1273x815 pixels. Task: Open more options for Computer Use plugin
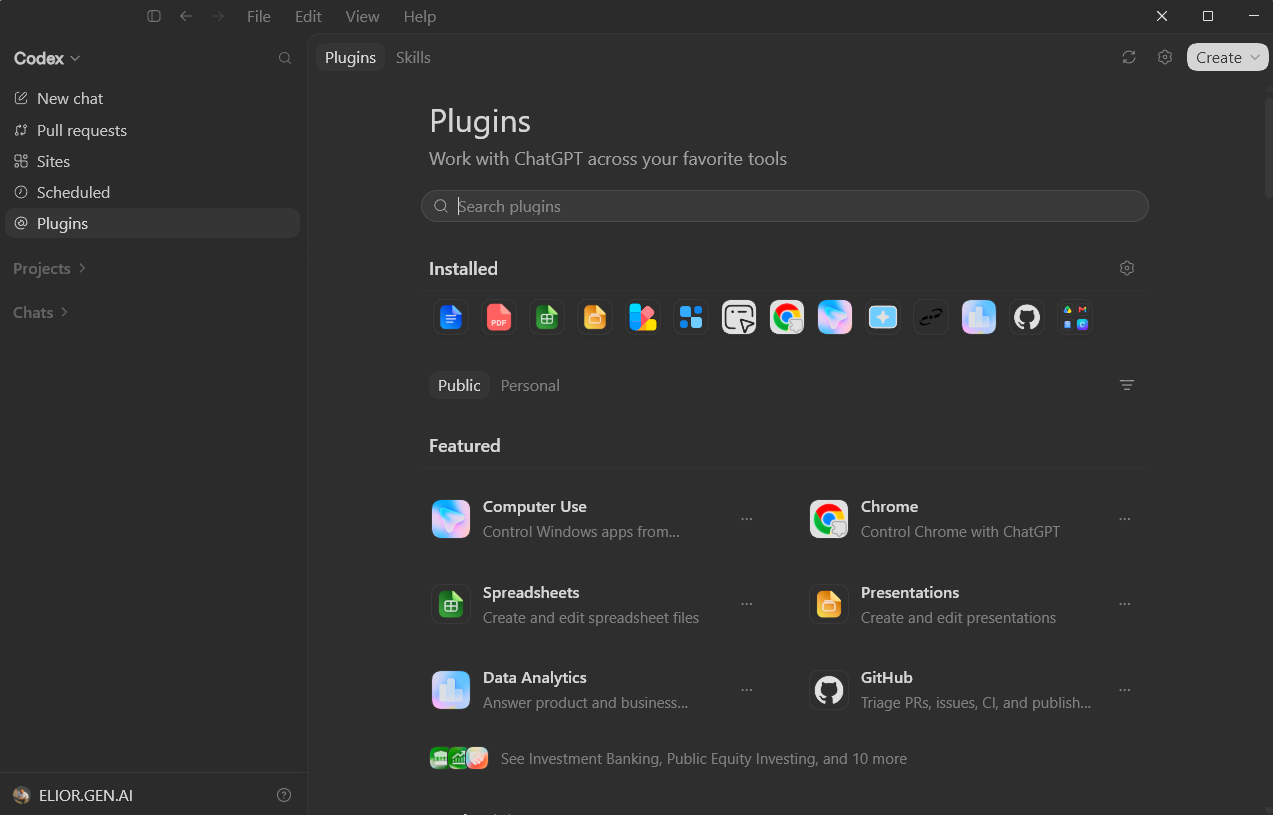pyautogui.click(x=747, y=519)
